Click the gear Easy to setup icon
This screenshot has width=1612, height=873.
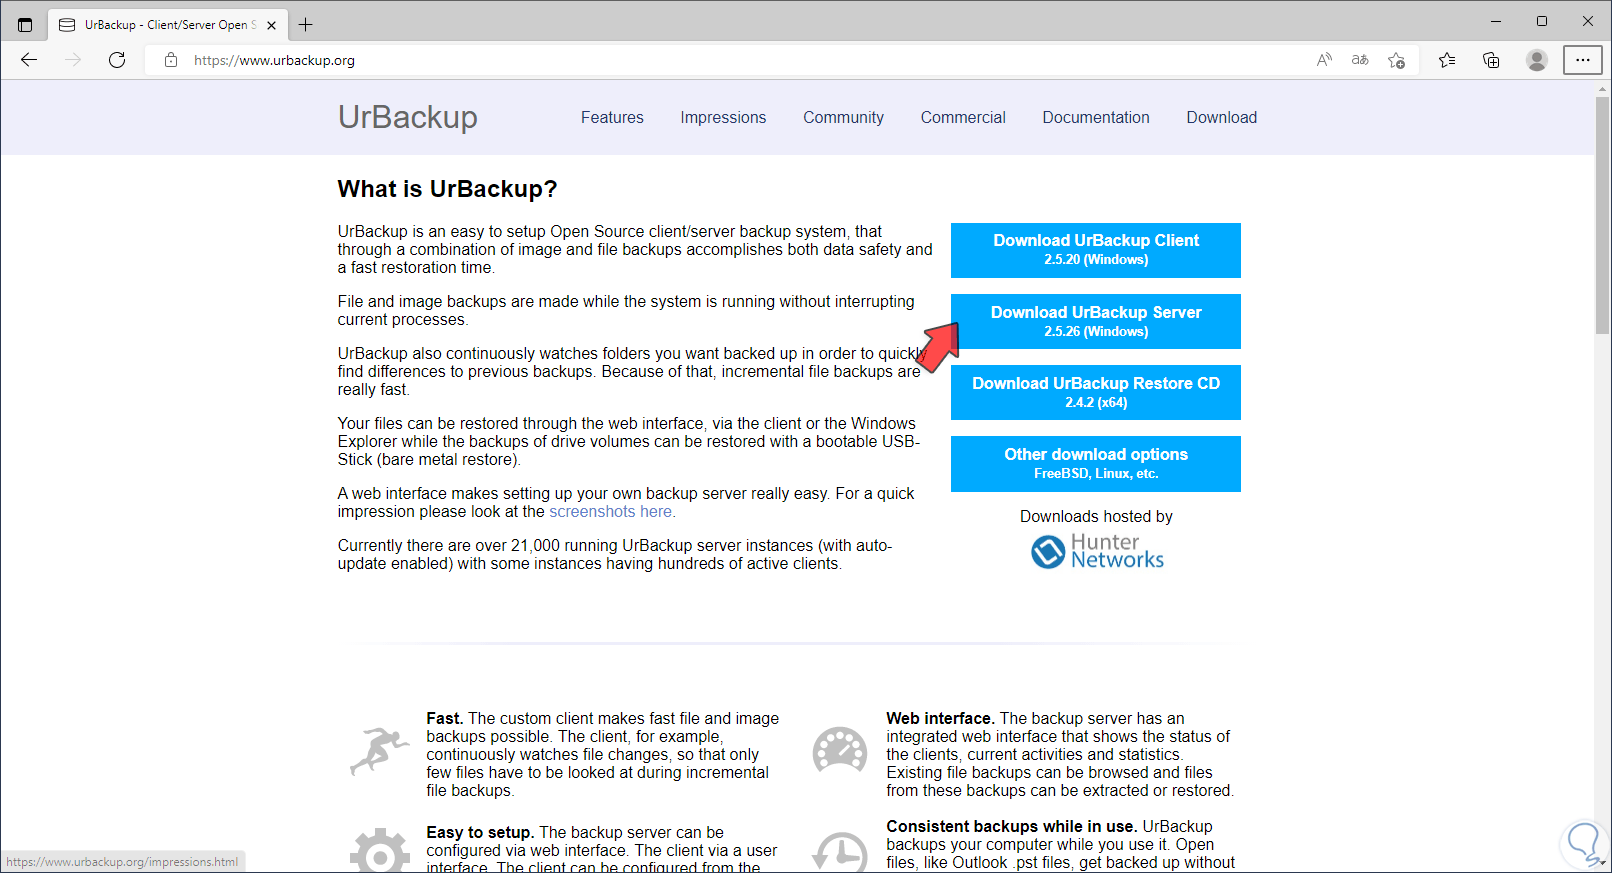coord(380,850)
